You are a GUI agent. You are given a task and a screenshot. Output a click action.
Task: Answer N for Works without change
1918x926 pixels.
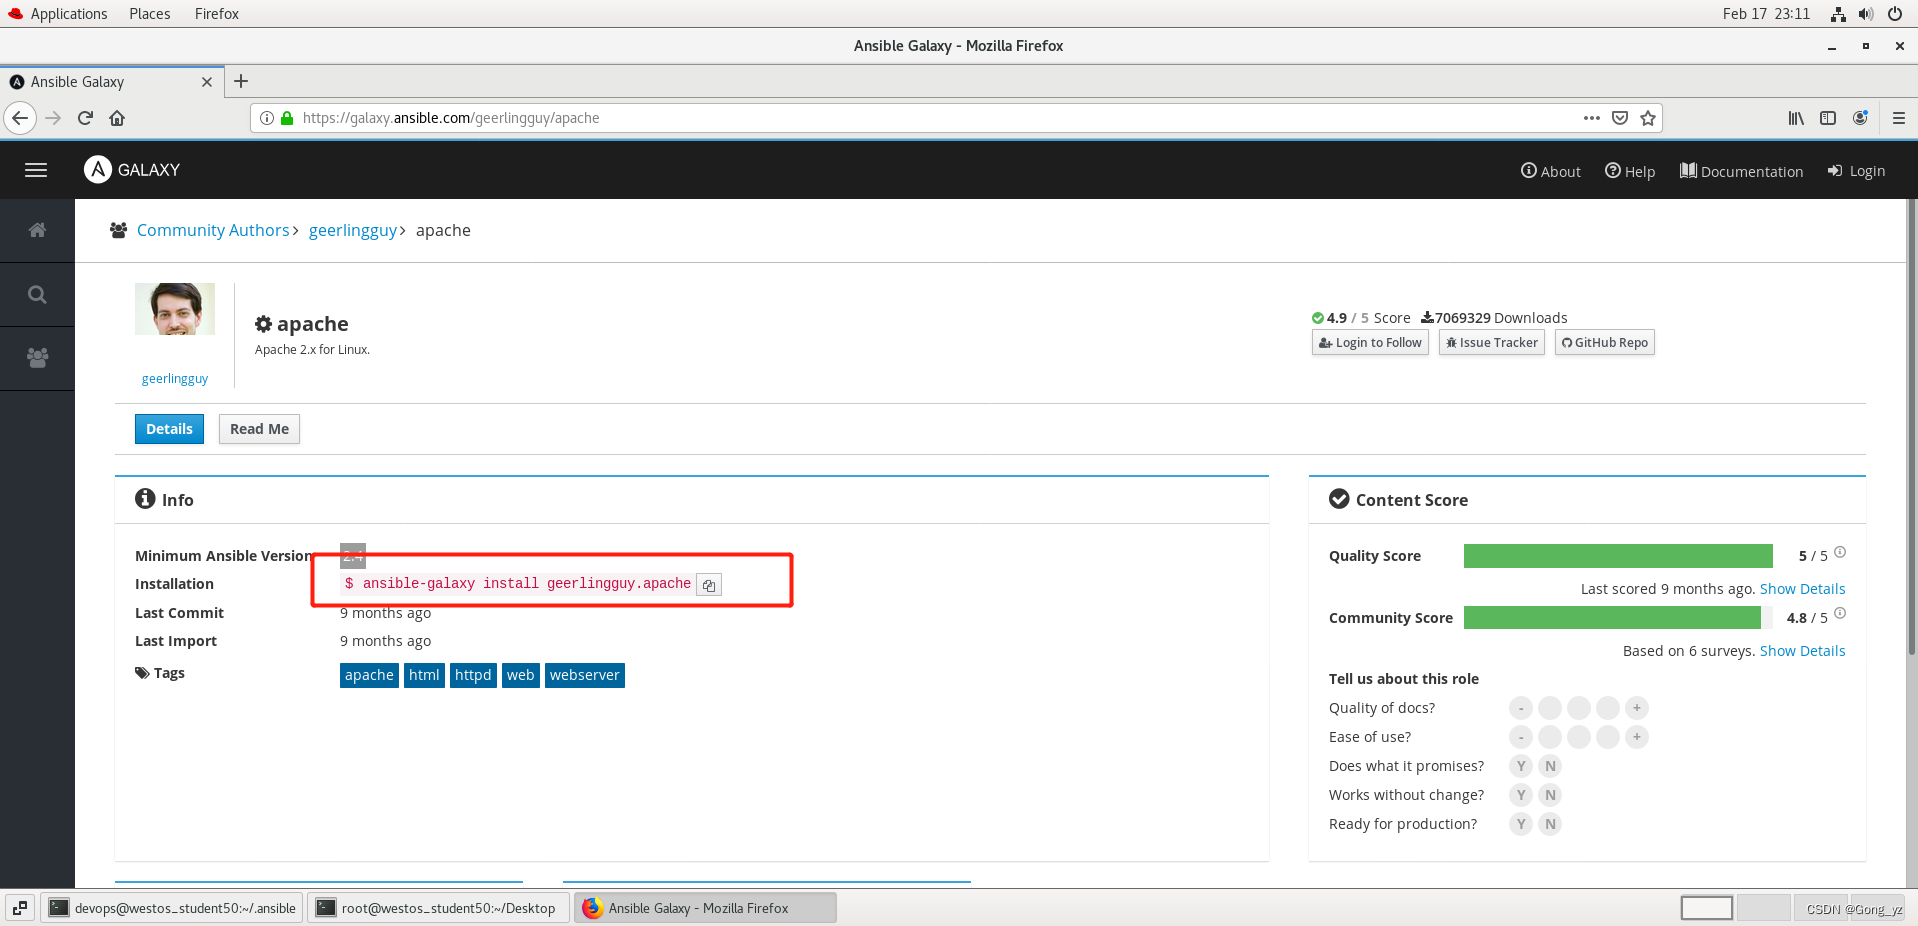1550,795
